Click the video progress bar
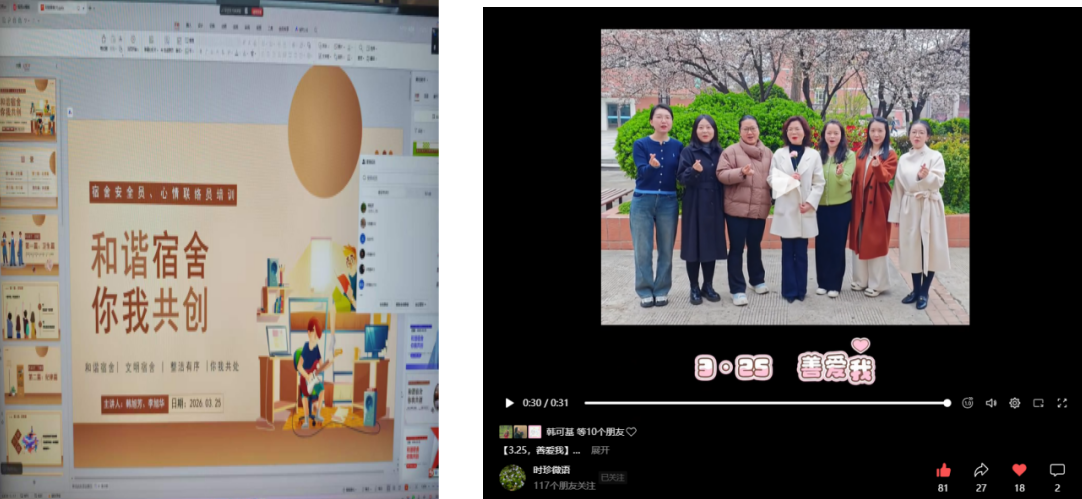 pyautogui.click(x=767, y=403)
